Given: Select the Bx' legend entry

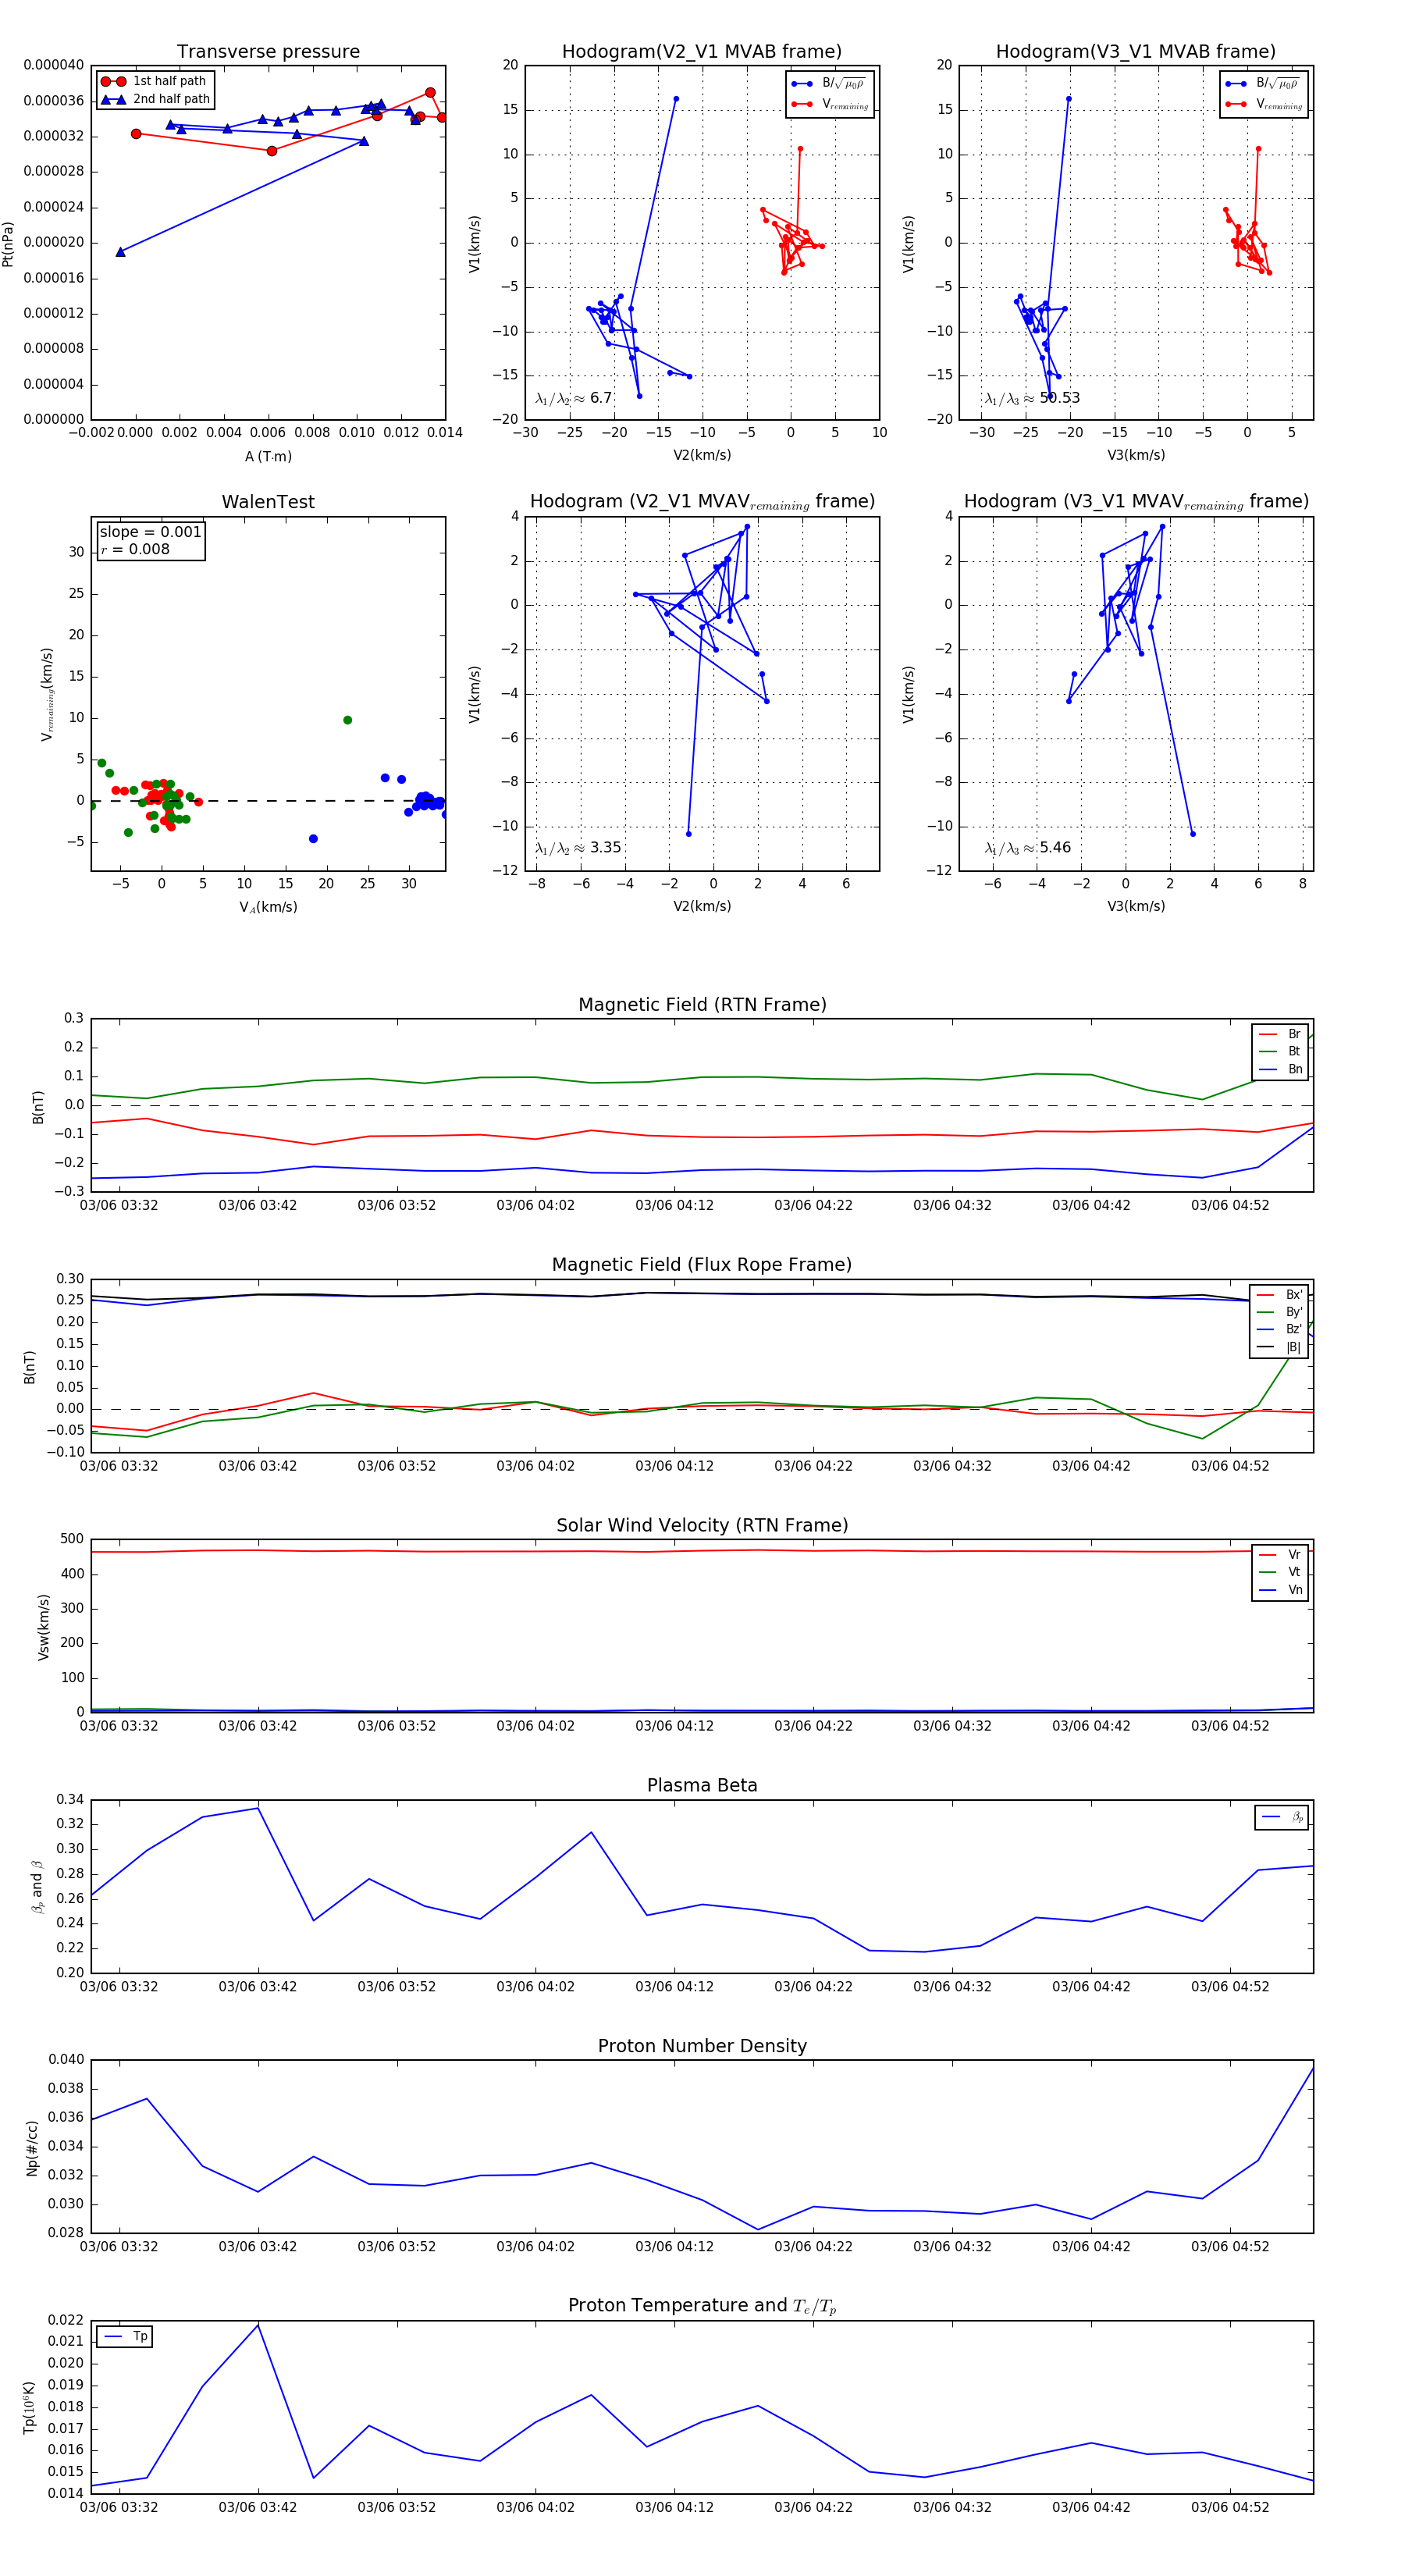Looking at the screenshot, I should coord(1279,1295).
